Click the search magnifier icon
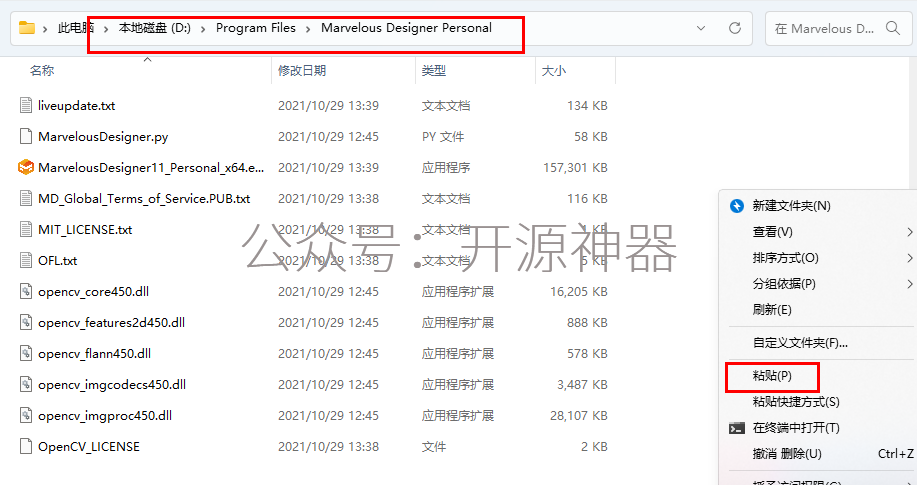This screenshot has height=485, width=917. click(x=892, y=27)
